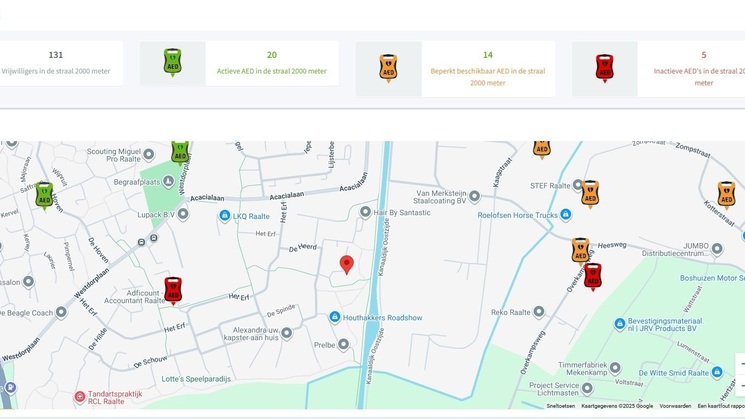
Task: Select the red AED marker near Adficount Accountant
Action: 173,289
